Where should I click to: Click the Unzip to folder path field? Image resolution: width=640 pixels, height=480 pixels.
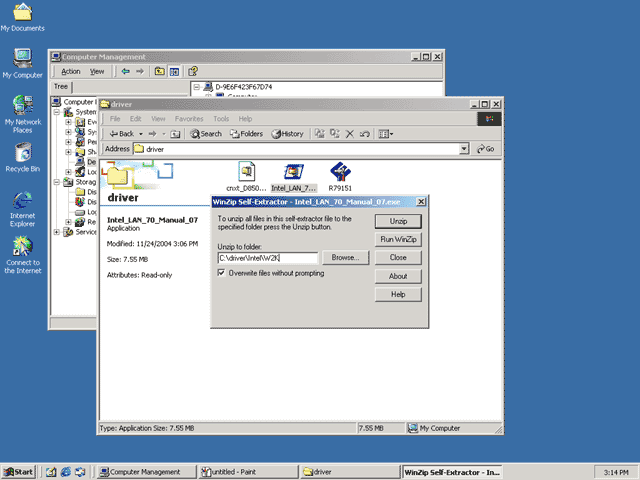click(268, 258)
